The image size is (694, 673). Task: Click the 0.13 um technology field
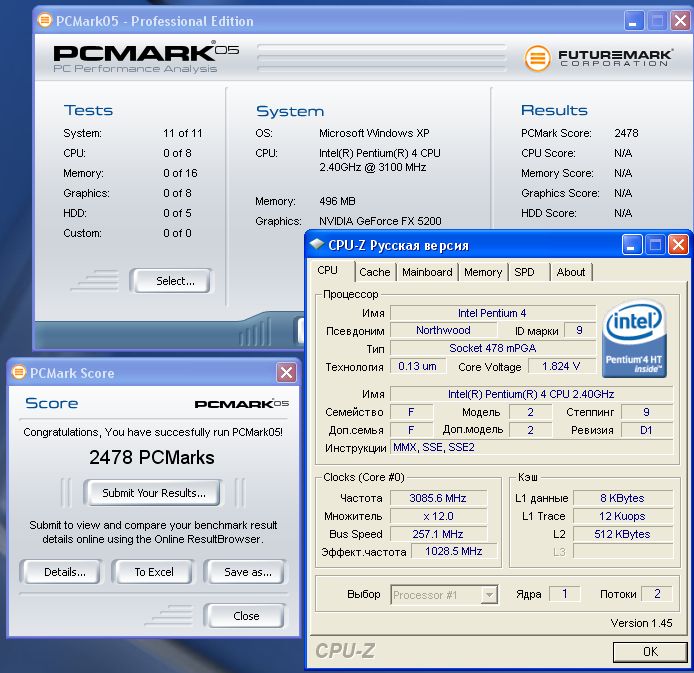pyautogui.click(x=417, y=366)
